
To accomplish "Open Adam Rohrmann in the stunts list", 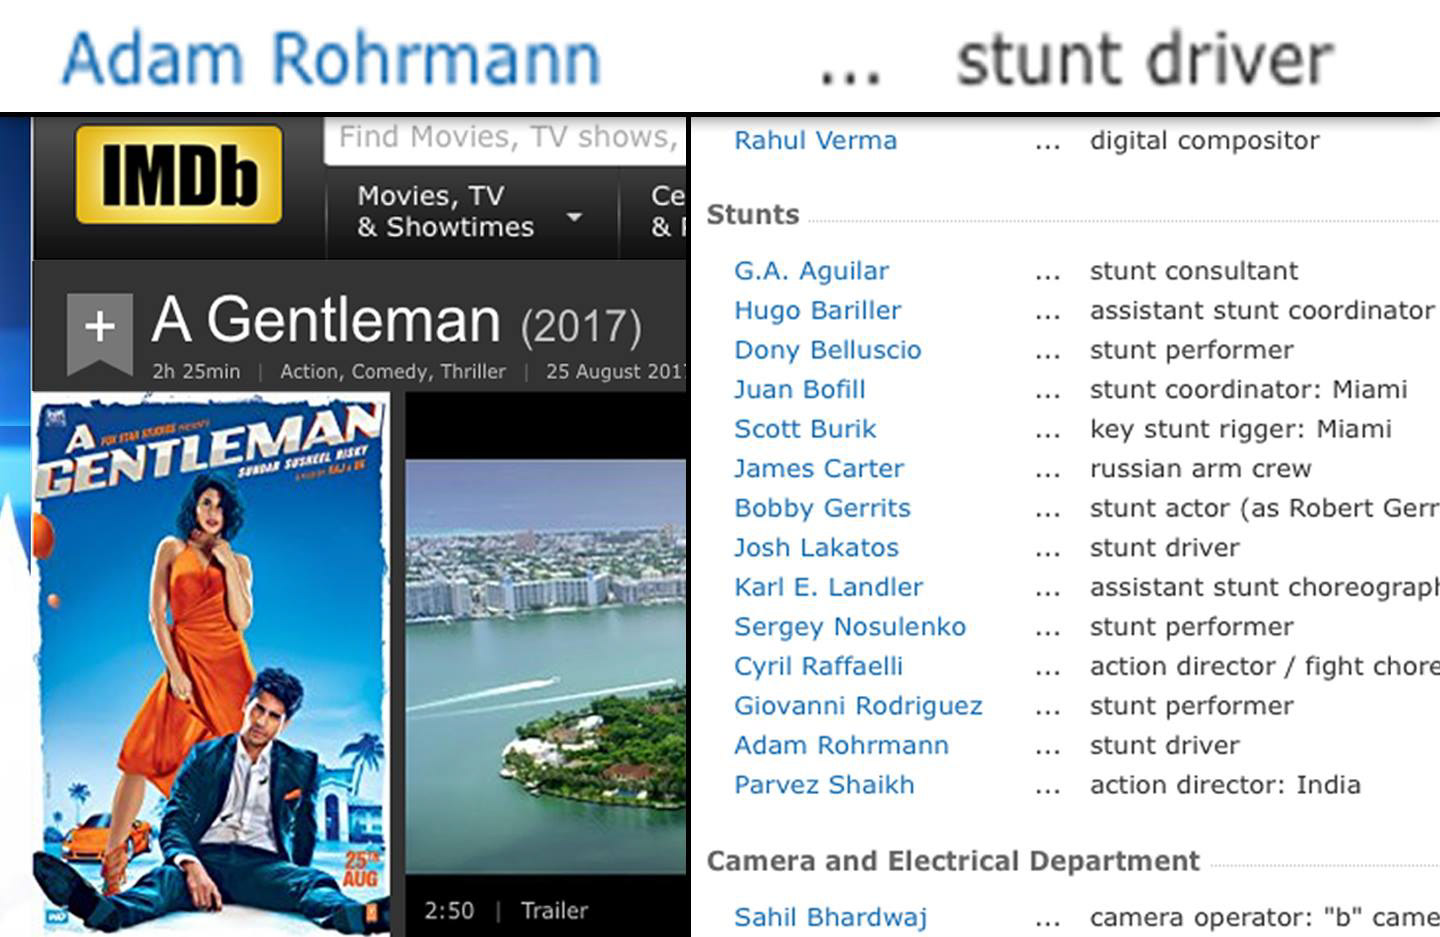I will 841,745.
